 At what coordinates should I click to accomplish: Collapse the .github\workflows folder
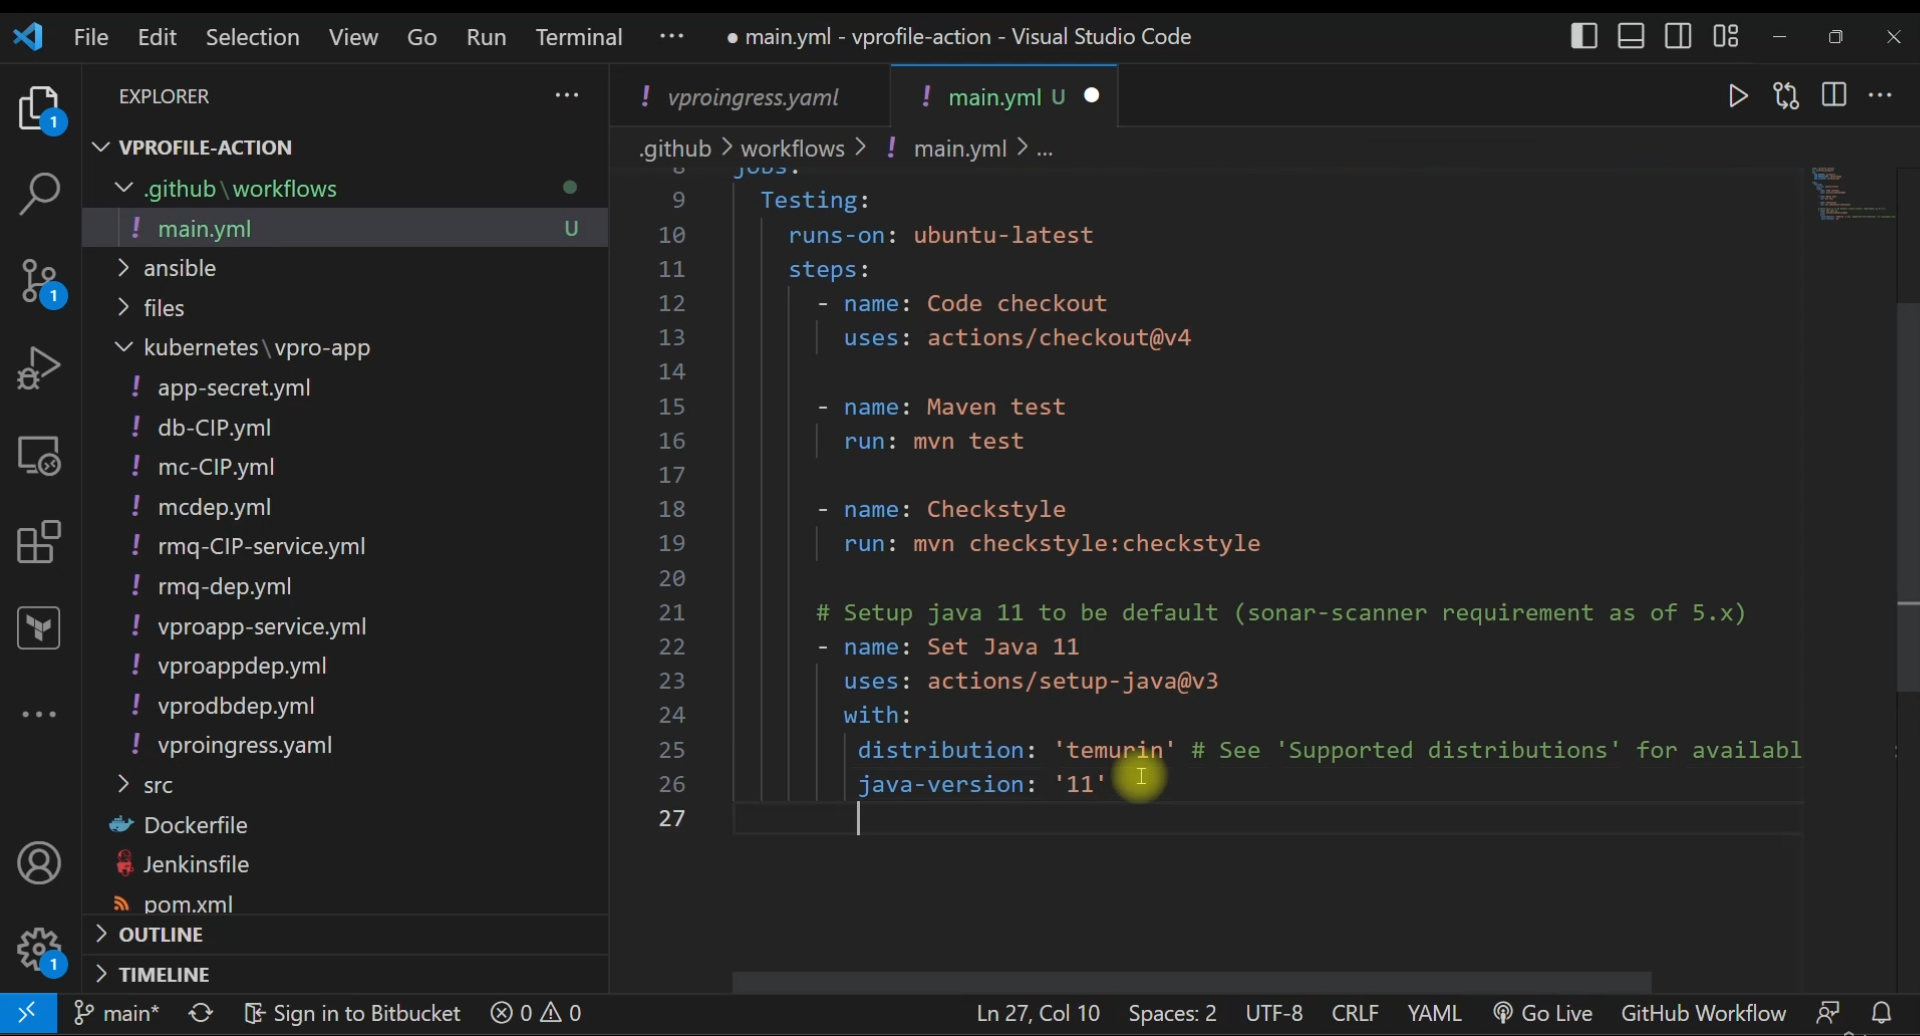345,189
